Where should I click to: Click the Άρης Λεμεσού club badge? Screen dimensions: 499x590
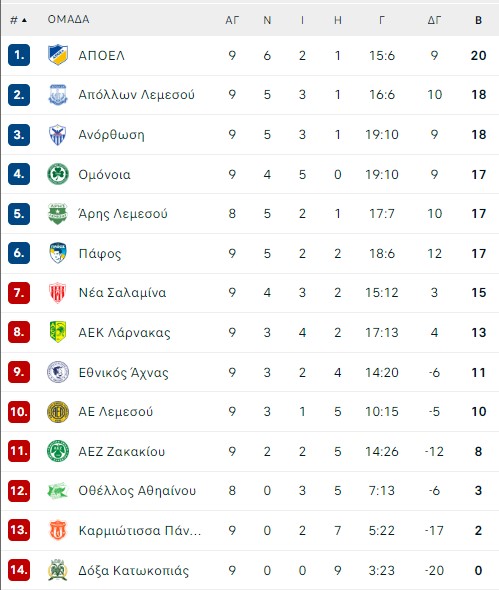[58, 214]
